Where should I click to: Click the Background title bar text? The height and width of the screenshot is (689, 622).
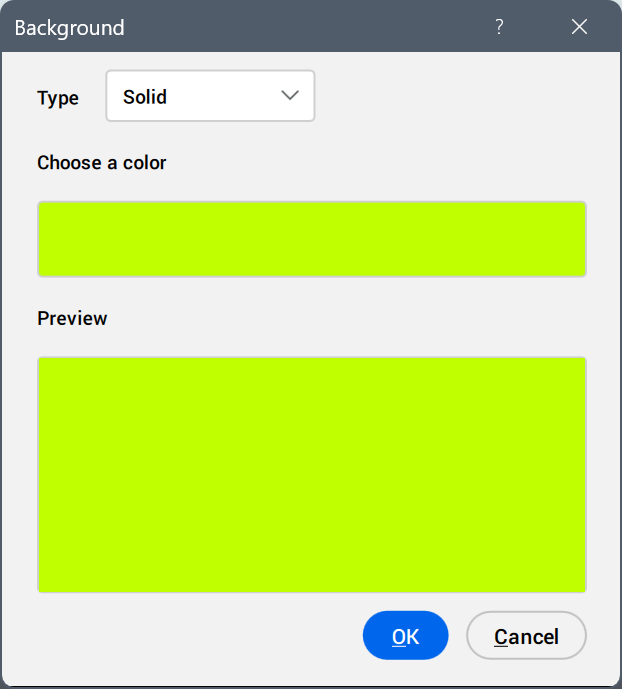(69, 27)
